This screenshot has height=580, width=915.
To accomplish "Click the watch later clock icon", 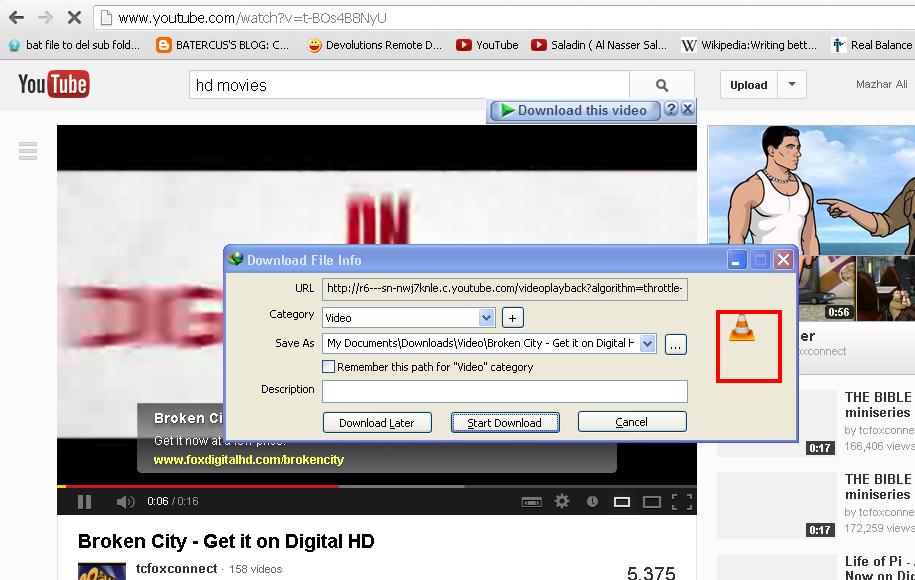I will [592, 501].
